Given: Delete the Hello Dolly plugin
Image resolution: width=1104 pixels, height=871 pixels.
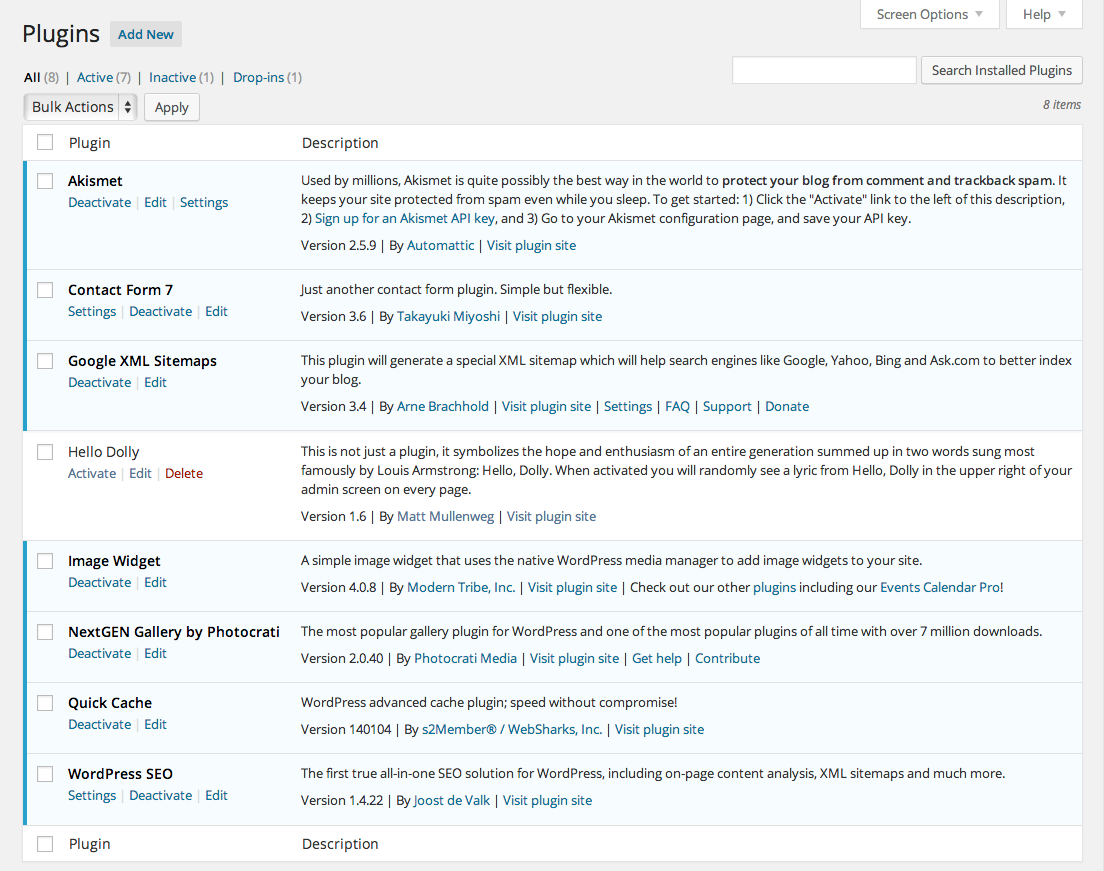Looking at the screenshot, I should point(183,473).
